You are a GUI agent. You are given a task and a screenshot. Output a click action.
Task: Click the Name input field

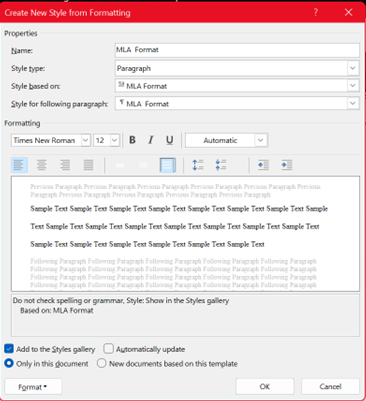237,50
